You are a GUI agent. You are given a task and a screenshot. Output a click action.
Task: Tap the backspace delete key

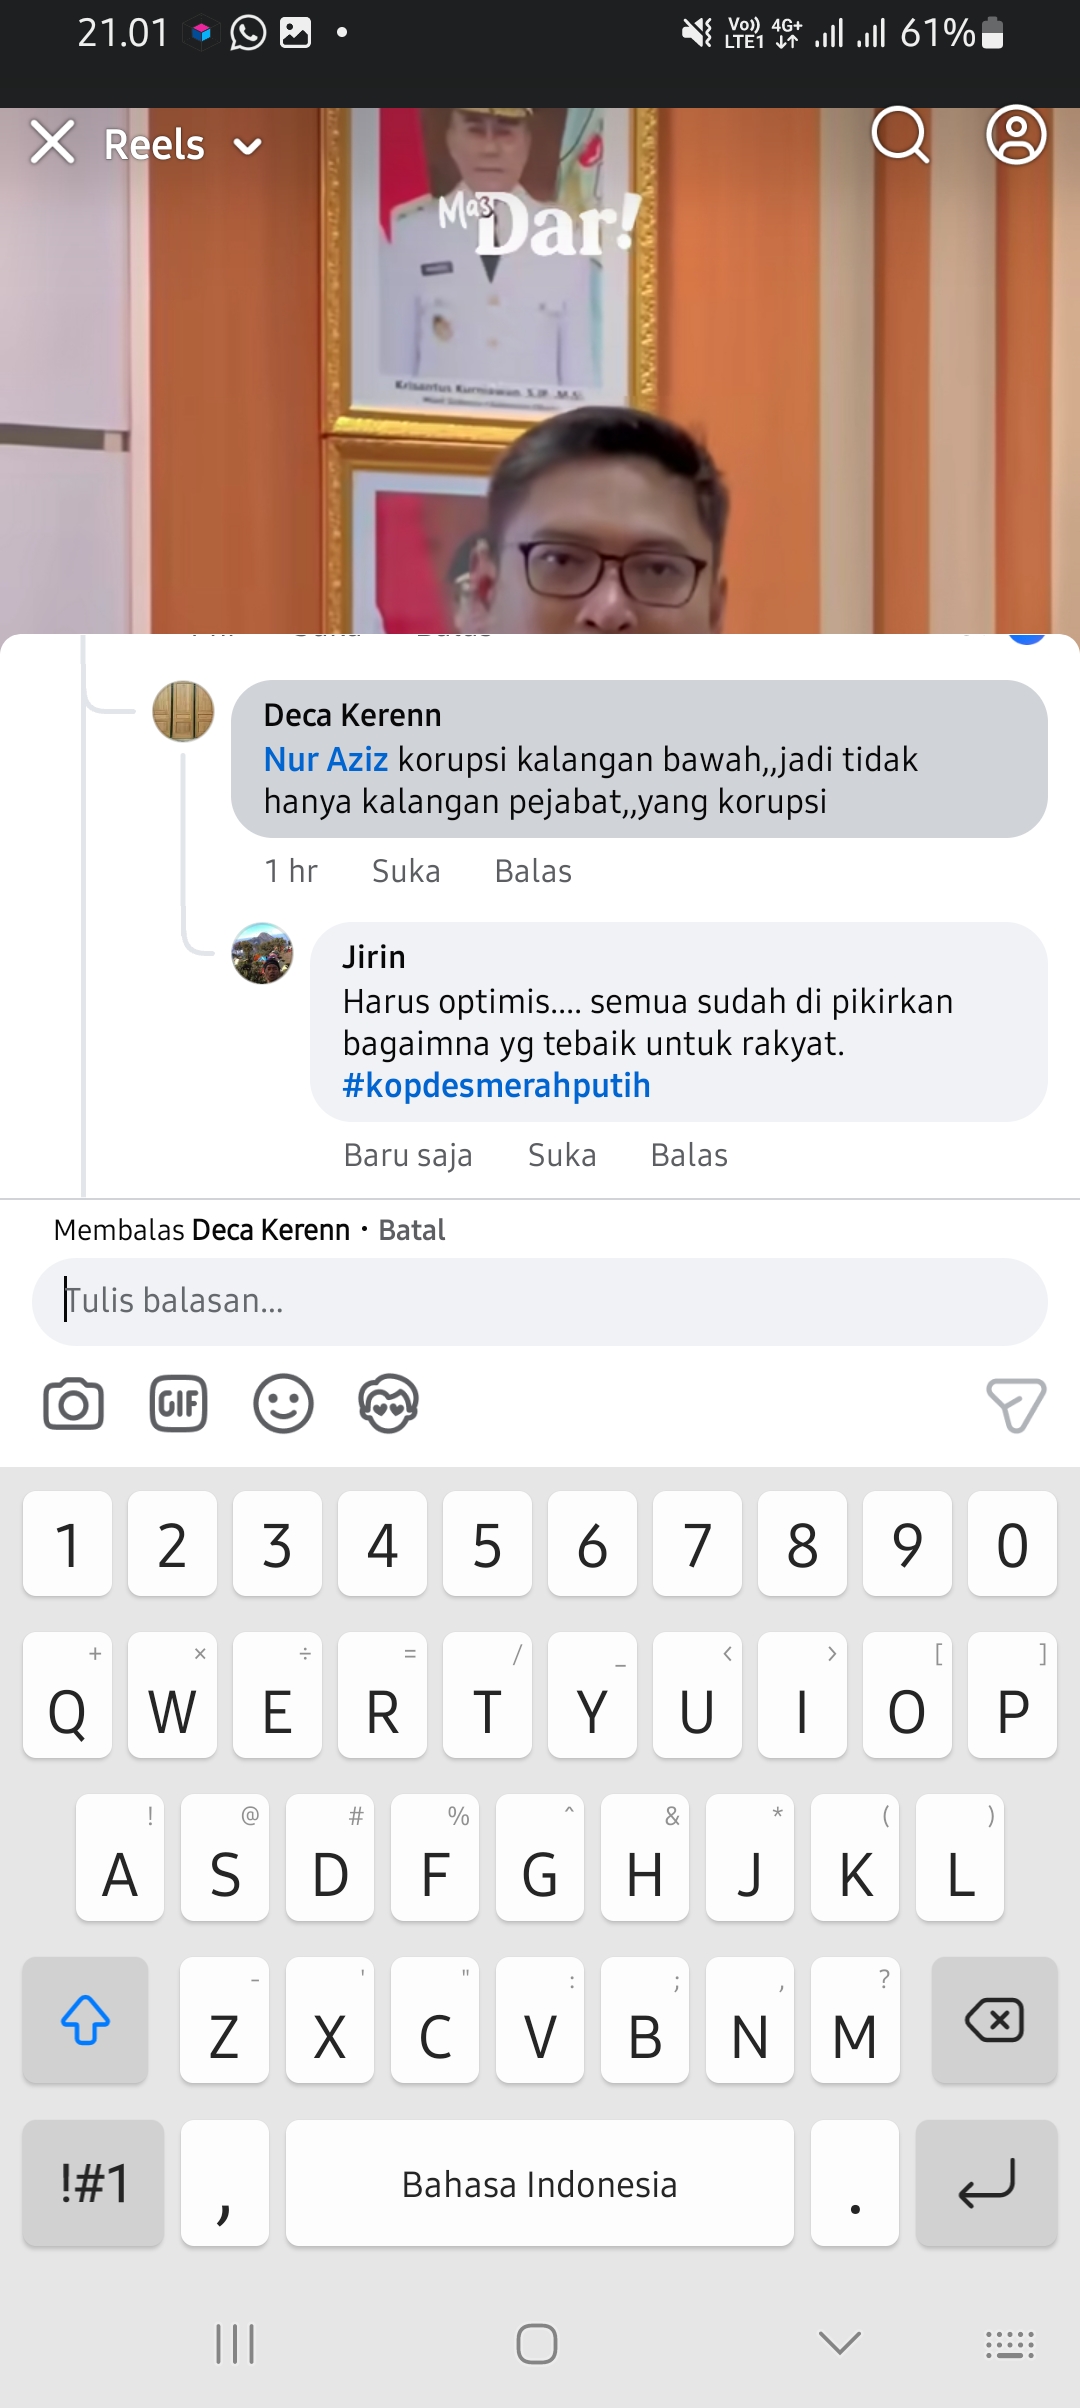(994, 2020)
